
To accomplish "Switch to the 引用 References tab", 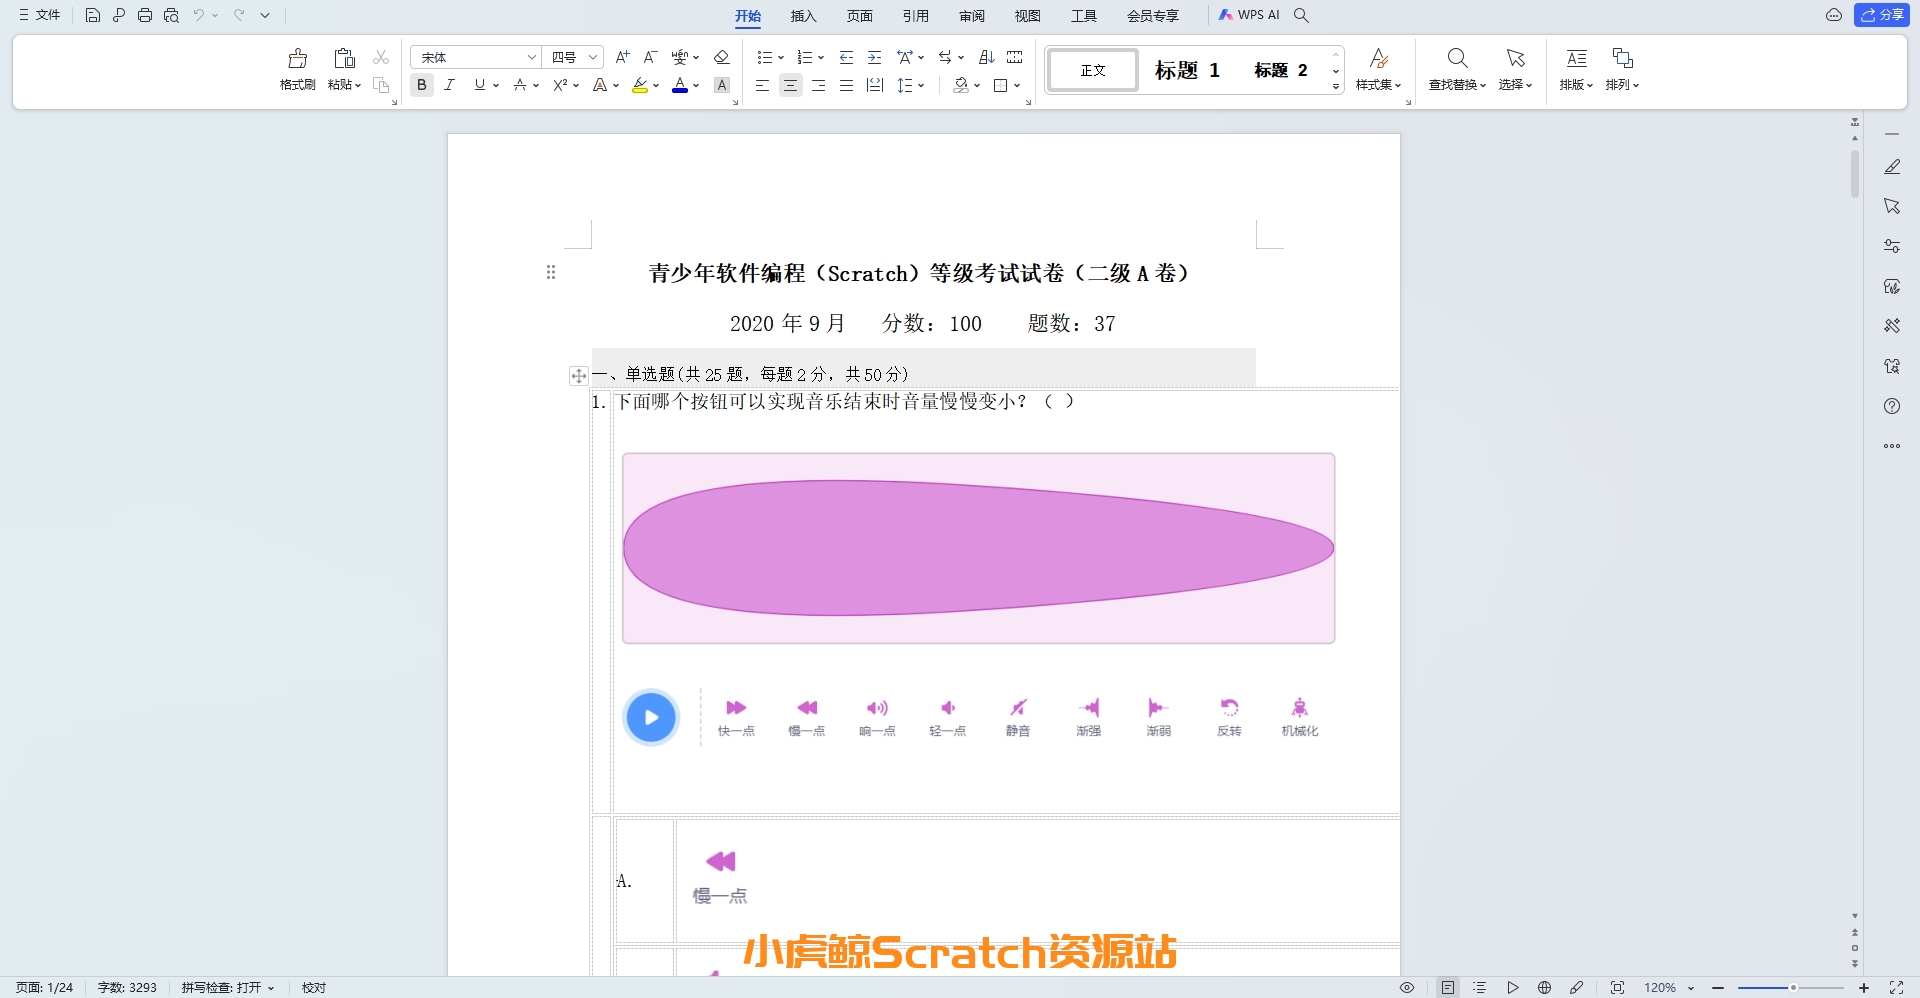I will [x=916, y=15].
